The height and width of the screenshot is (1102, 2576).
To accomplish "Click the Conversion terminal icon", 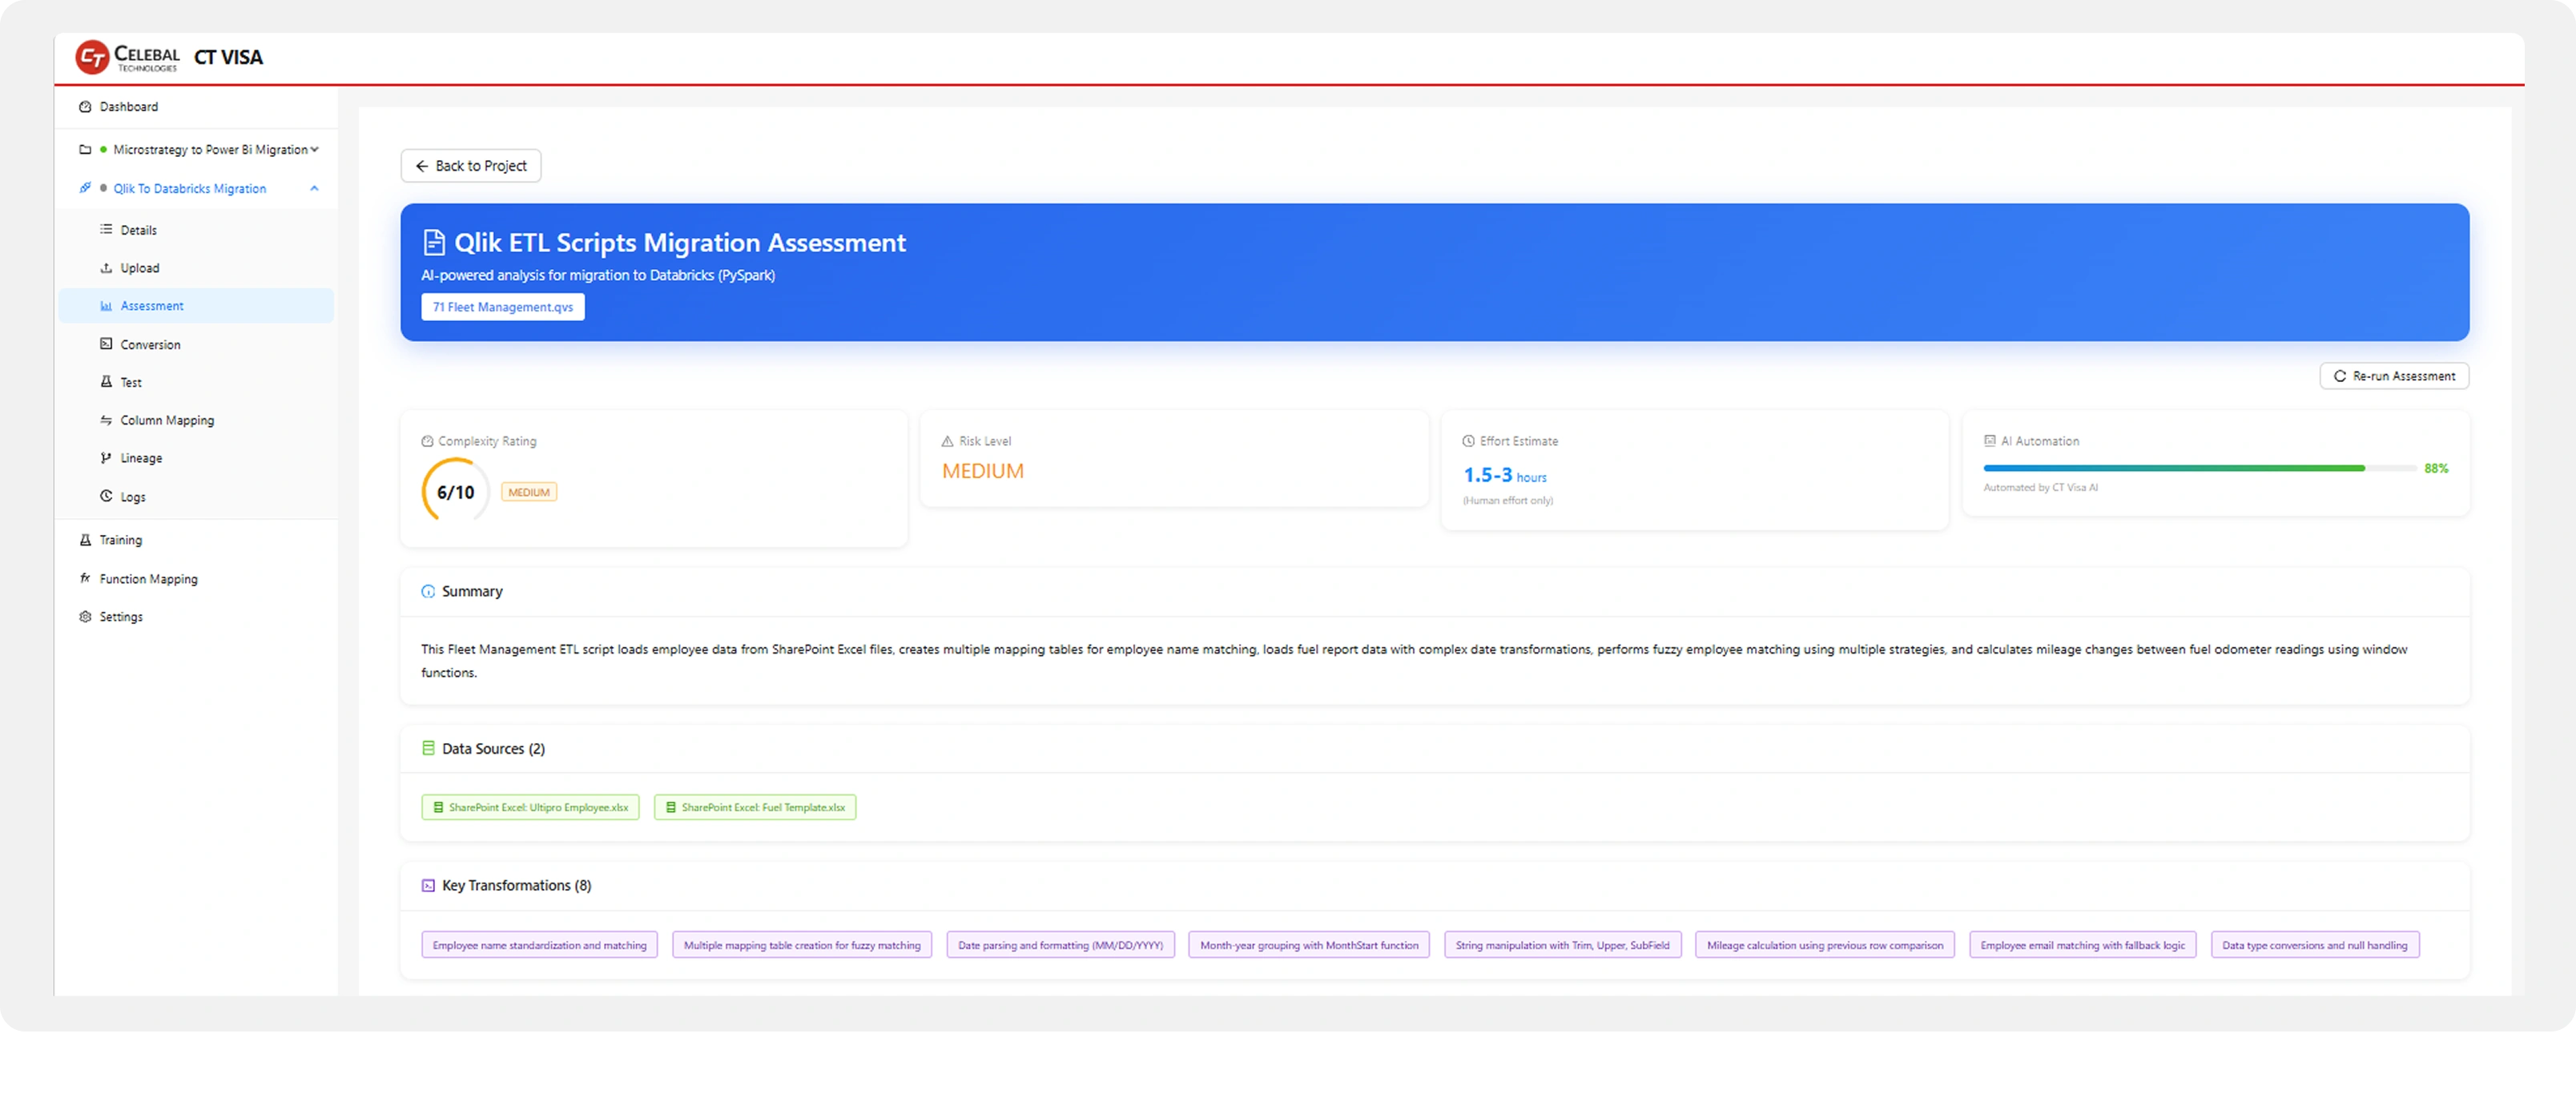I will (x=106, y=344).
